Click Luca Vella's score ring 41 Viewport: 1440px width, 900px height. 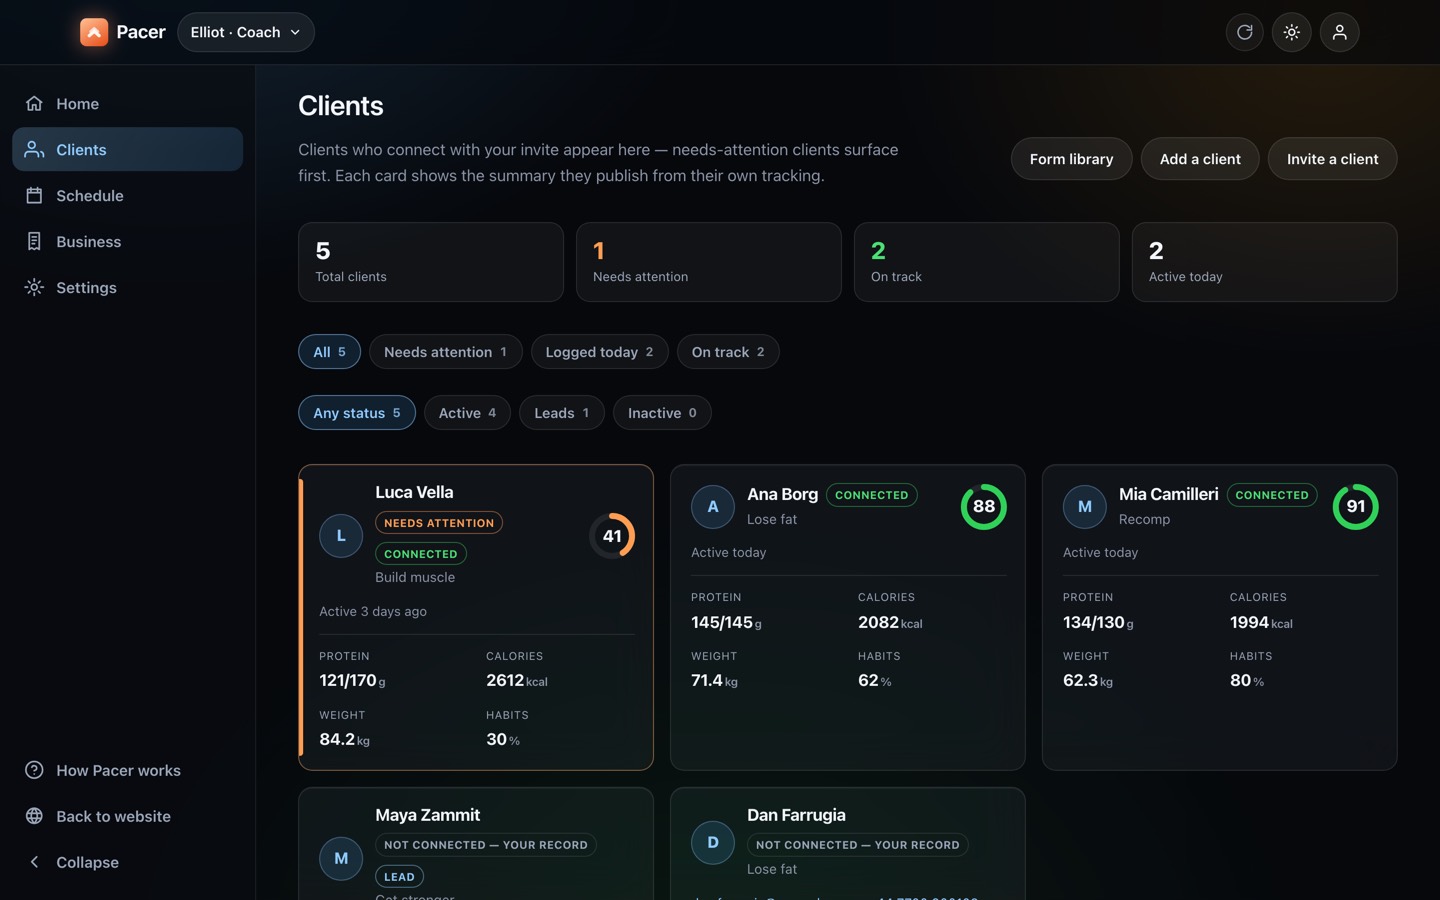(612, 535)
